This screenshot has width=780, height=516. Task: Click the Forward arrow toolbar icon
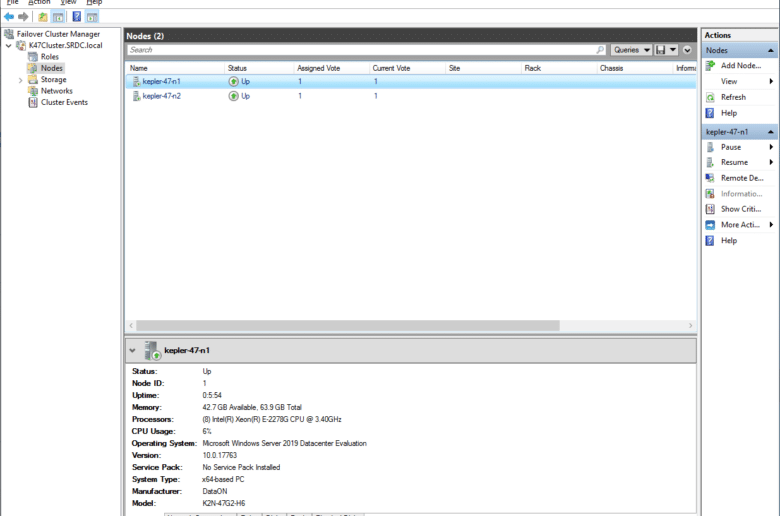click(x=23, y=17)
